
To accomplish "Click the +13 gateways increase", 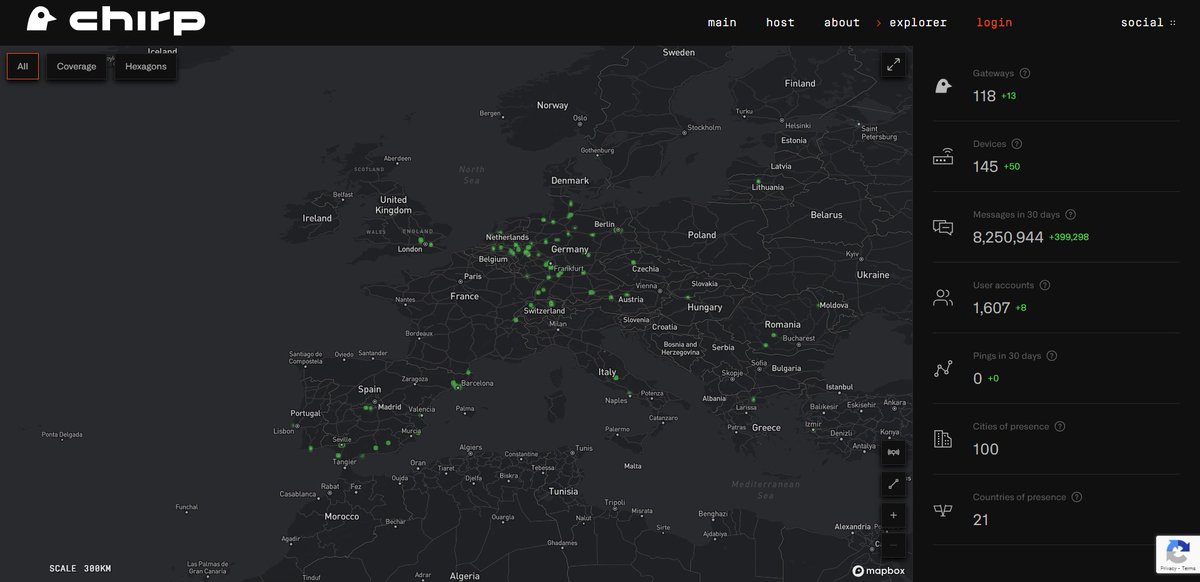I will point(1009,96).
